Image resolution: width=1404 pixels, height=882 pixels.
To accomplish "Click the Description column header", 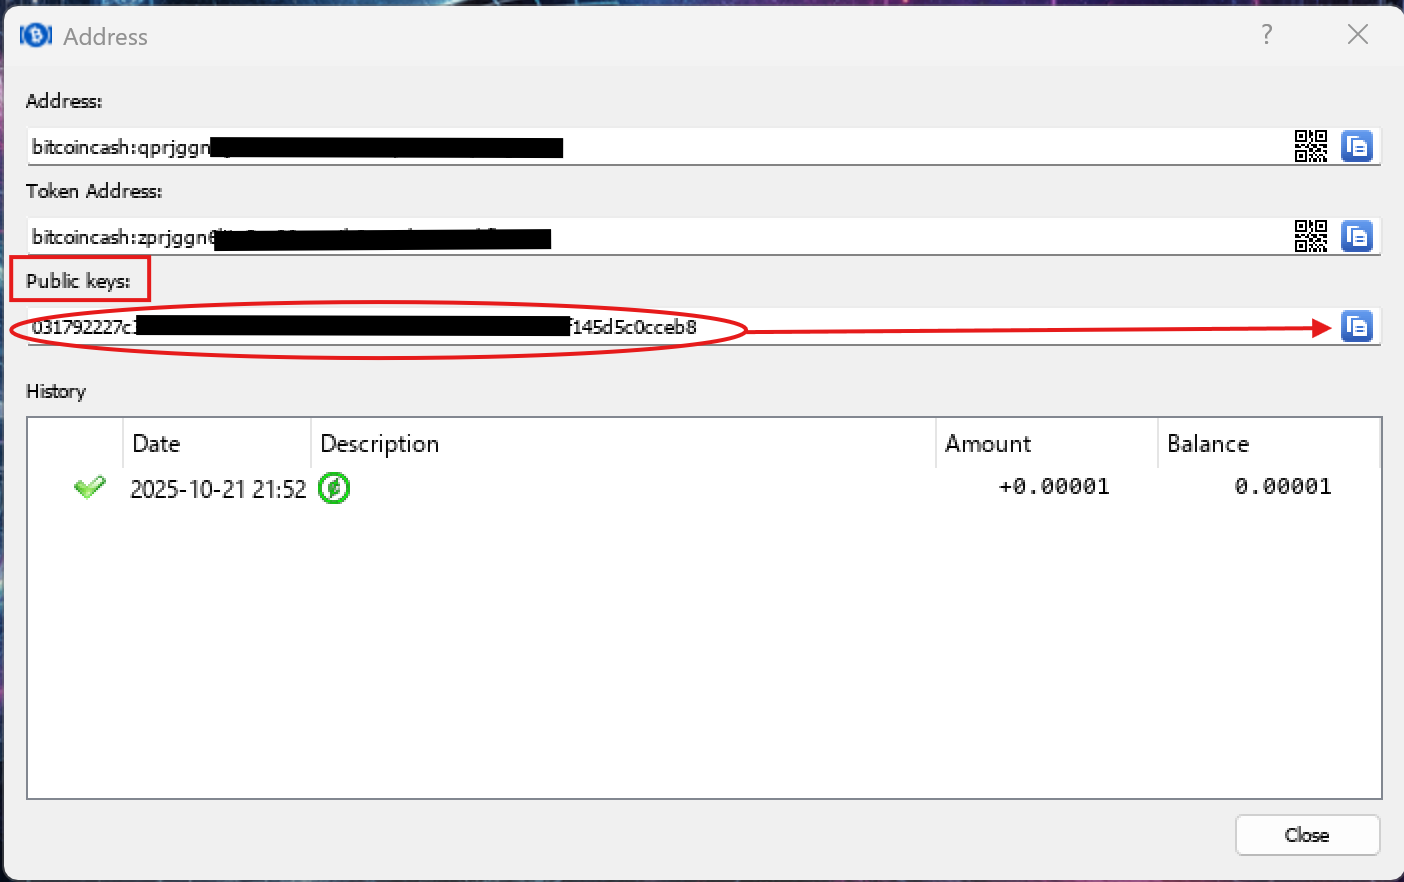I will [x=379, y=443].
